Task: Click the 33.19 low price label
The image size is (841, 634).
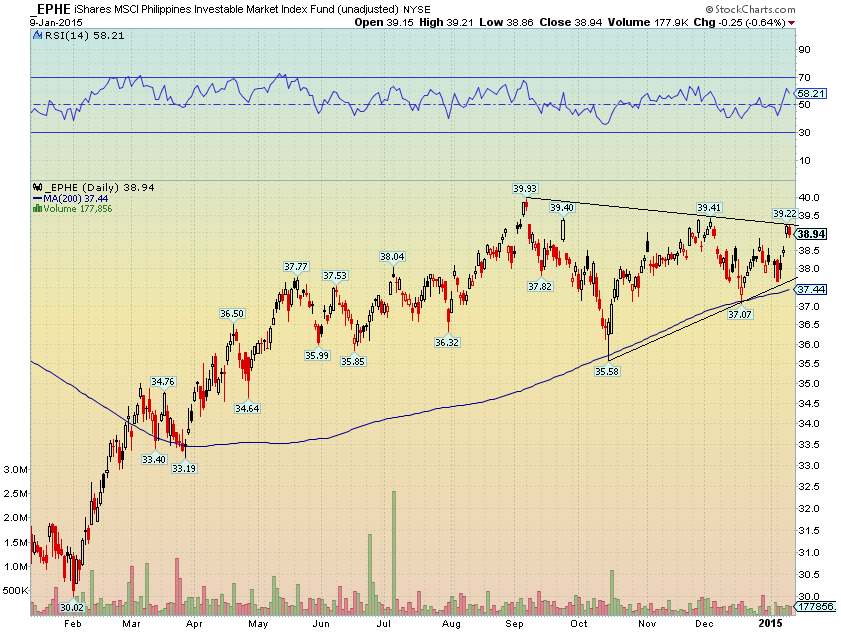Action: (184, 468)
